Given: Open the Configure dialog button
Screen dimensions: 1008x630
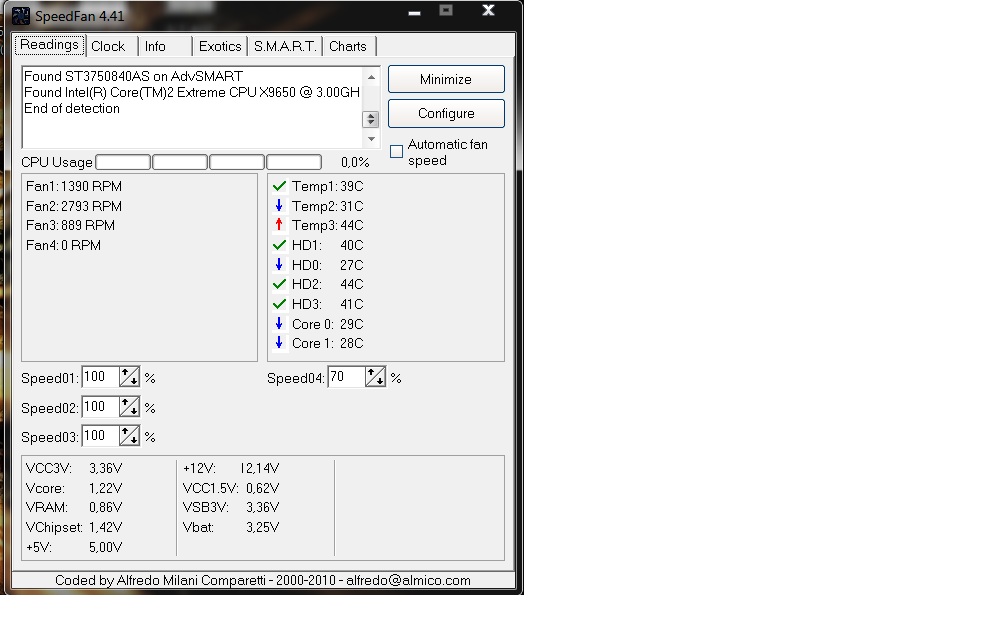Looking at the screenshot, I should tap(446, 113).
